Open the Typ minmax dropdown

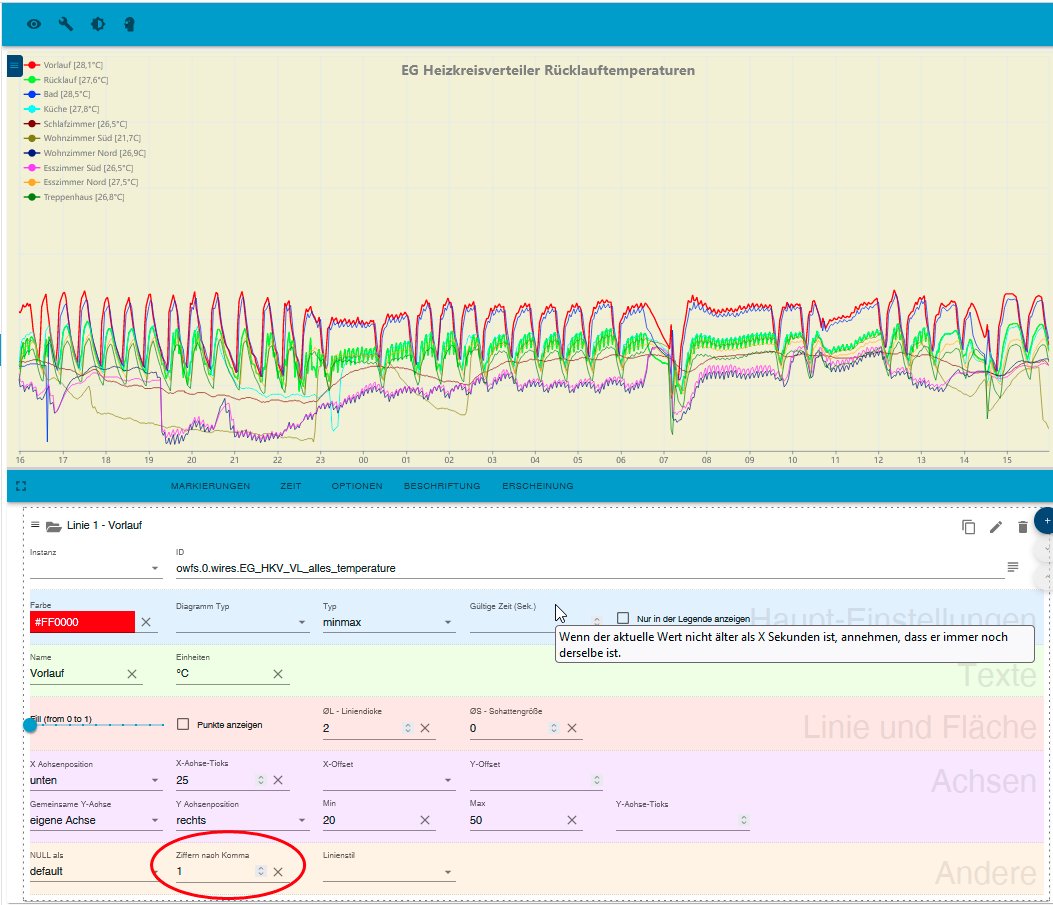coord(388,622)
